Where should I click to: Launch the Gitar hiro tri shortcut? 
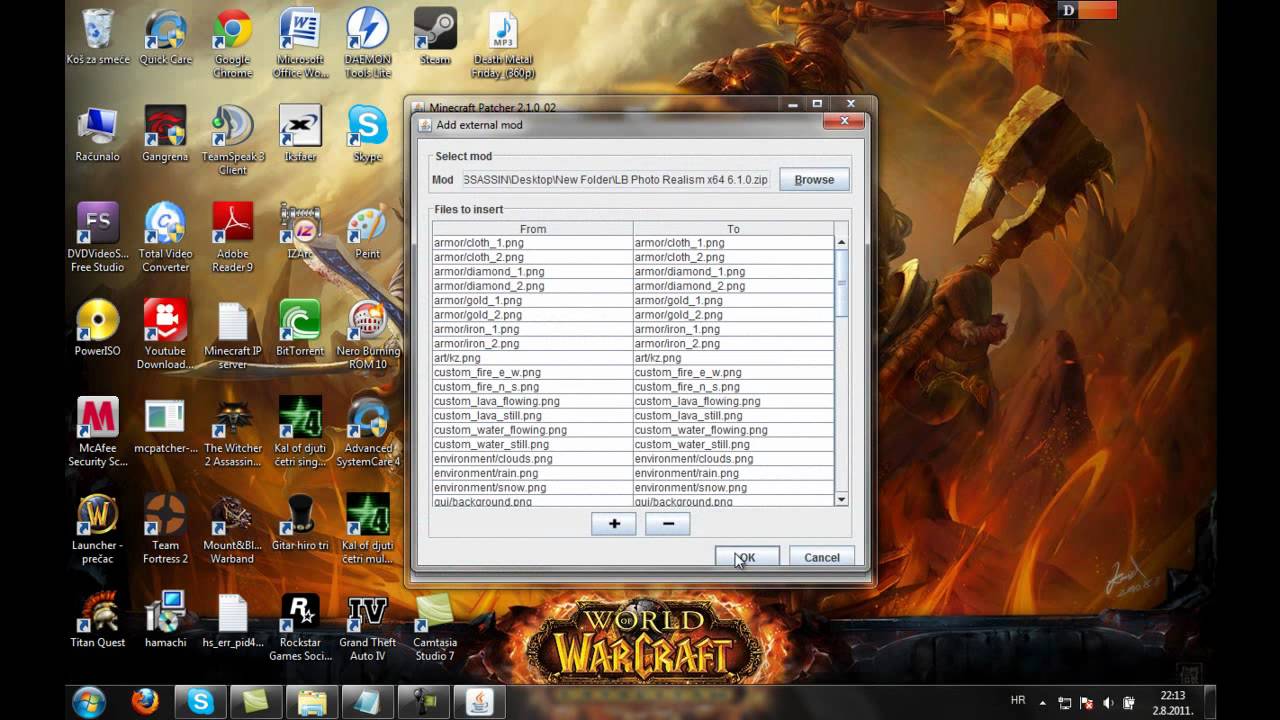300,522
